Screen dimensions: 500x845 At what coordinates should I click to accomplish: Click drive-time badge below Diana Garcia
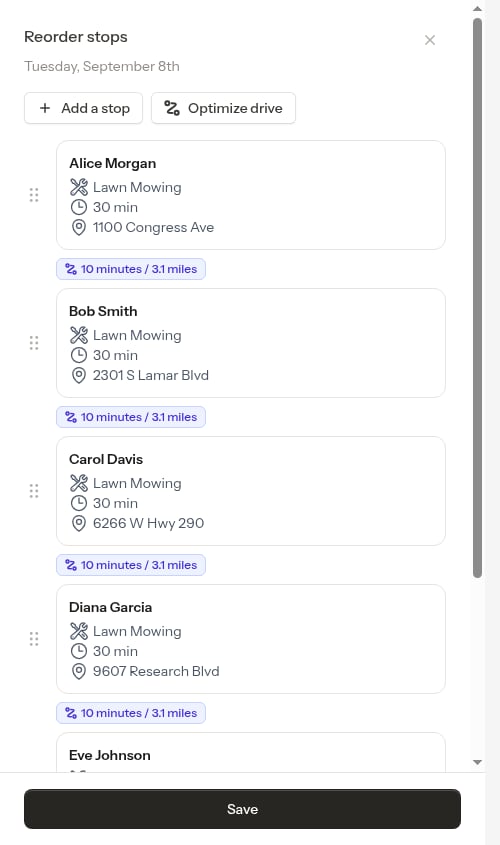coord(131,713)
